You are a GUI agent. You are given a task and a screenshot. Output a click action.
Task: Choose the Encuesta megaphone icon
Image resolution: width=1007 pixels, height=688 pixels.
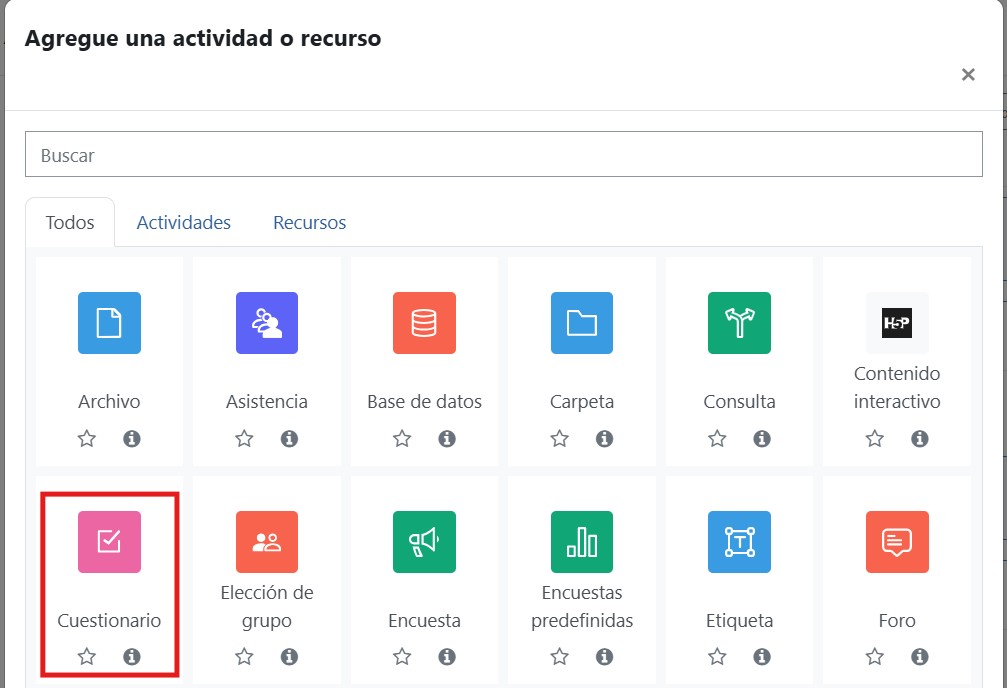tap(425, 542)
